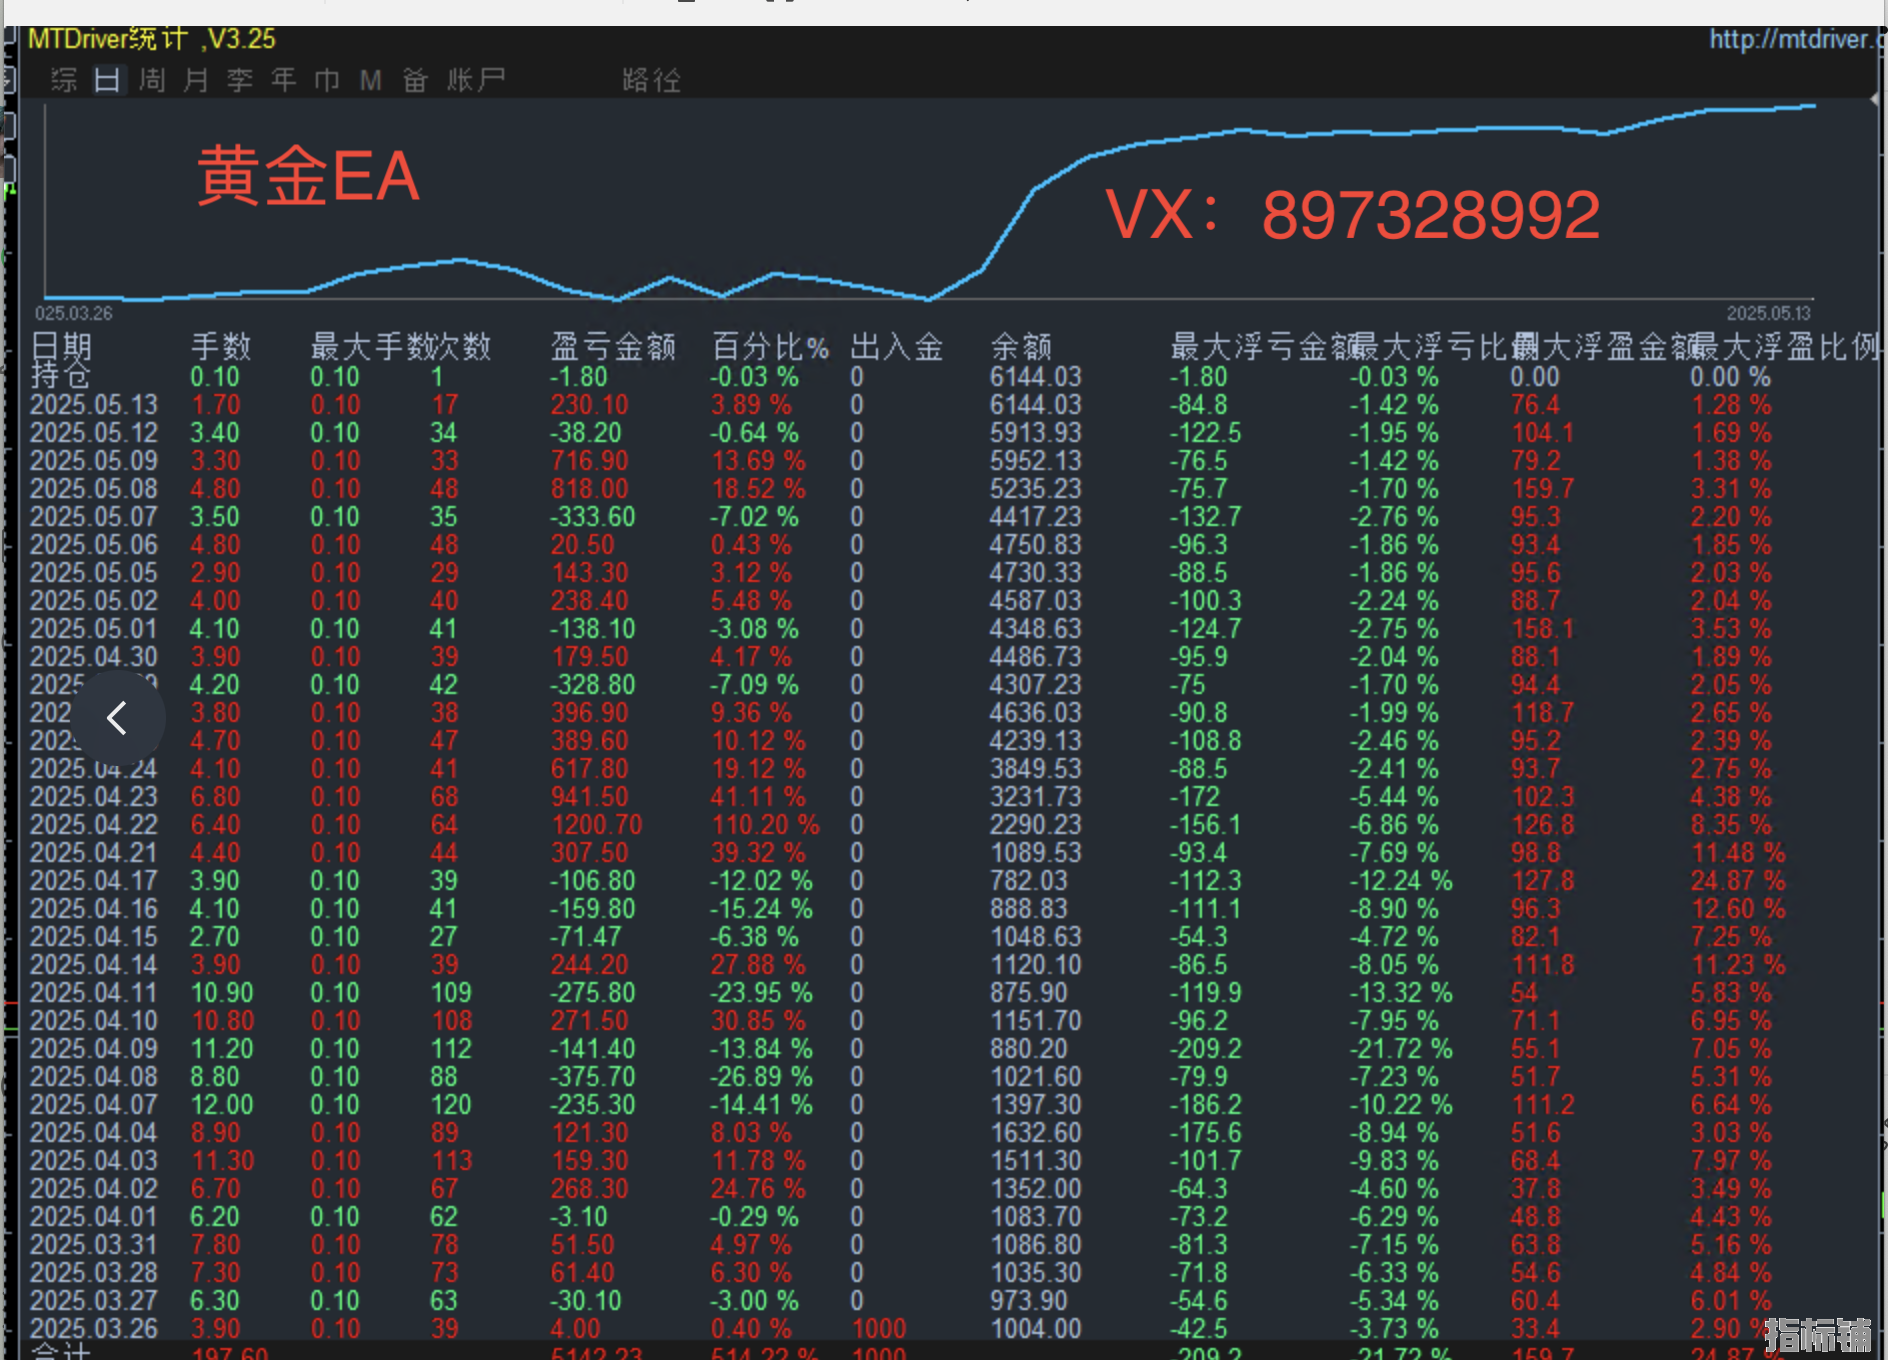
Task: Open the http://mtdriver link
Action: tap(1797, 39)
